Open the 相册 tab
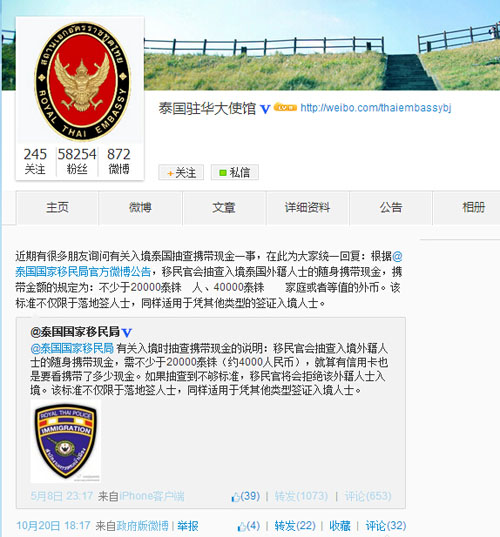The width and height of the screenshot is (500, 537). (474, 208)
